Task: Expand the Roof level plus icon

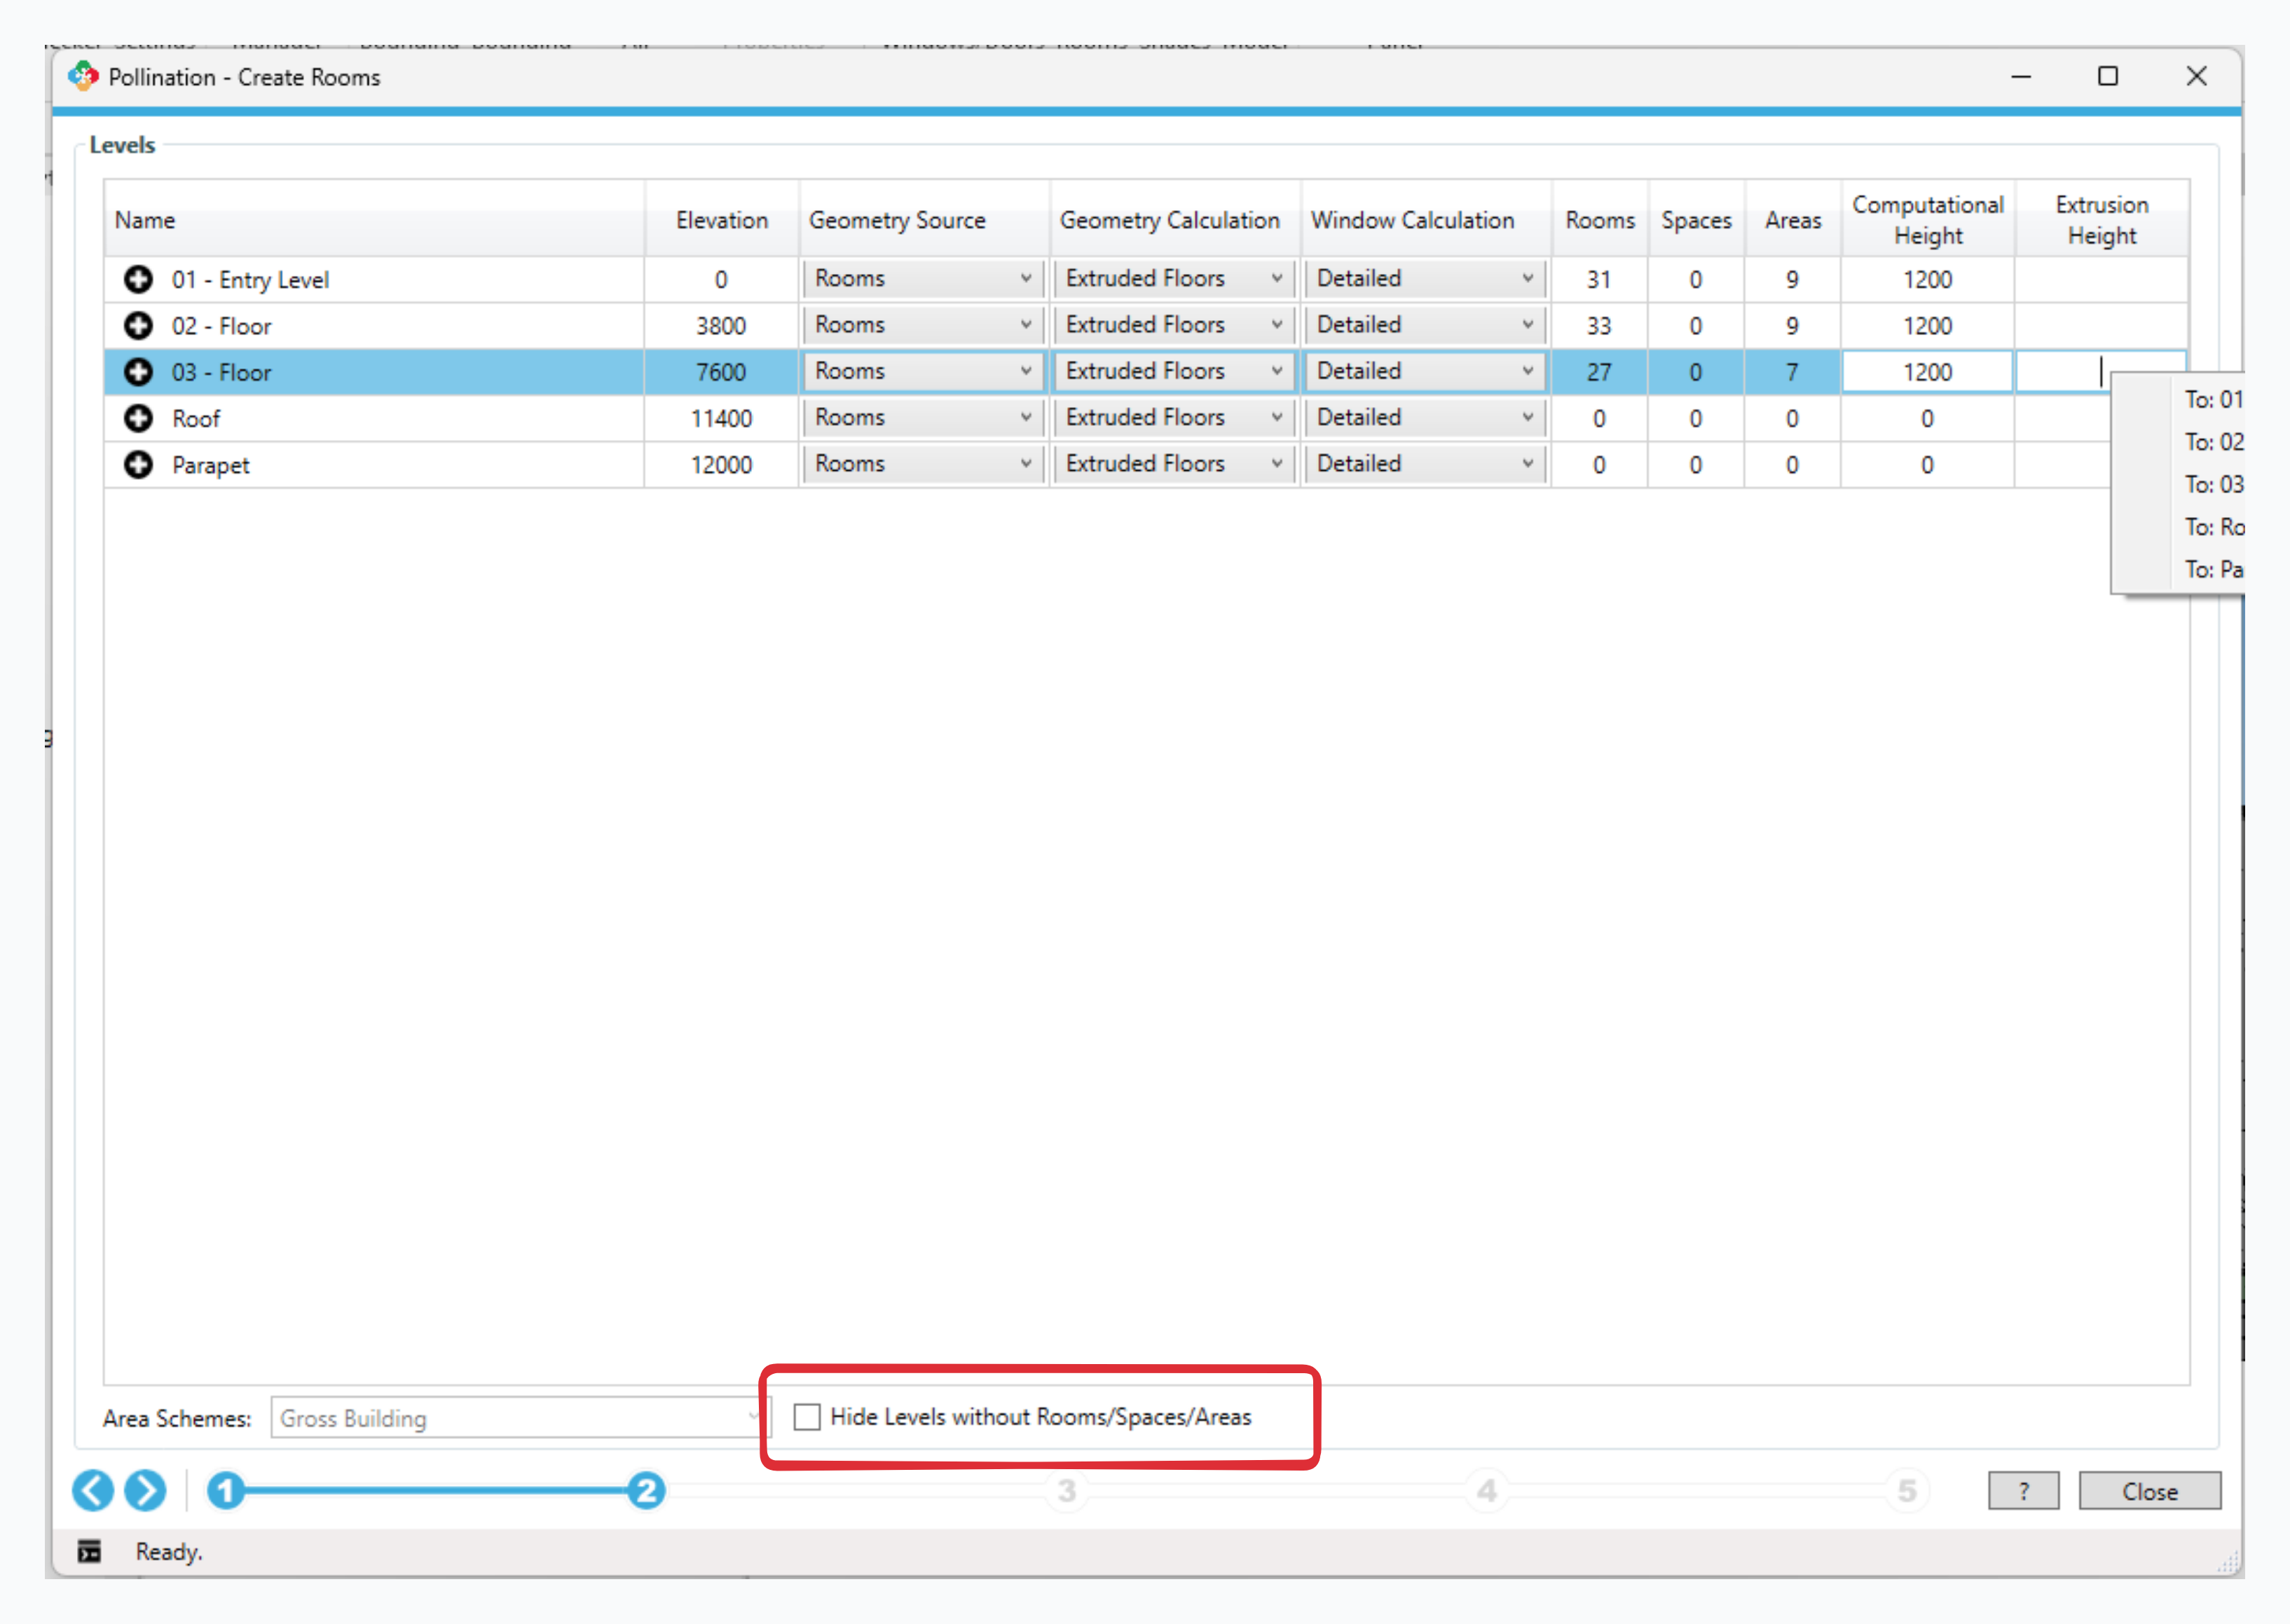Action: [x=138, y=418]
